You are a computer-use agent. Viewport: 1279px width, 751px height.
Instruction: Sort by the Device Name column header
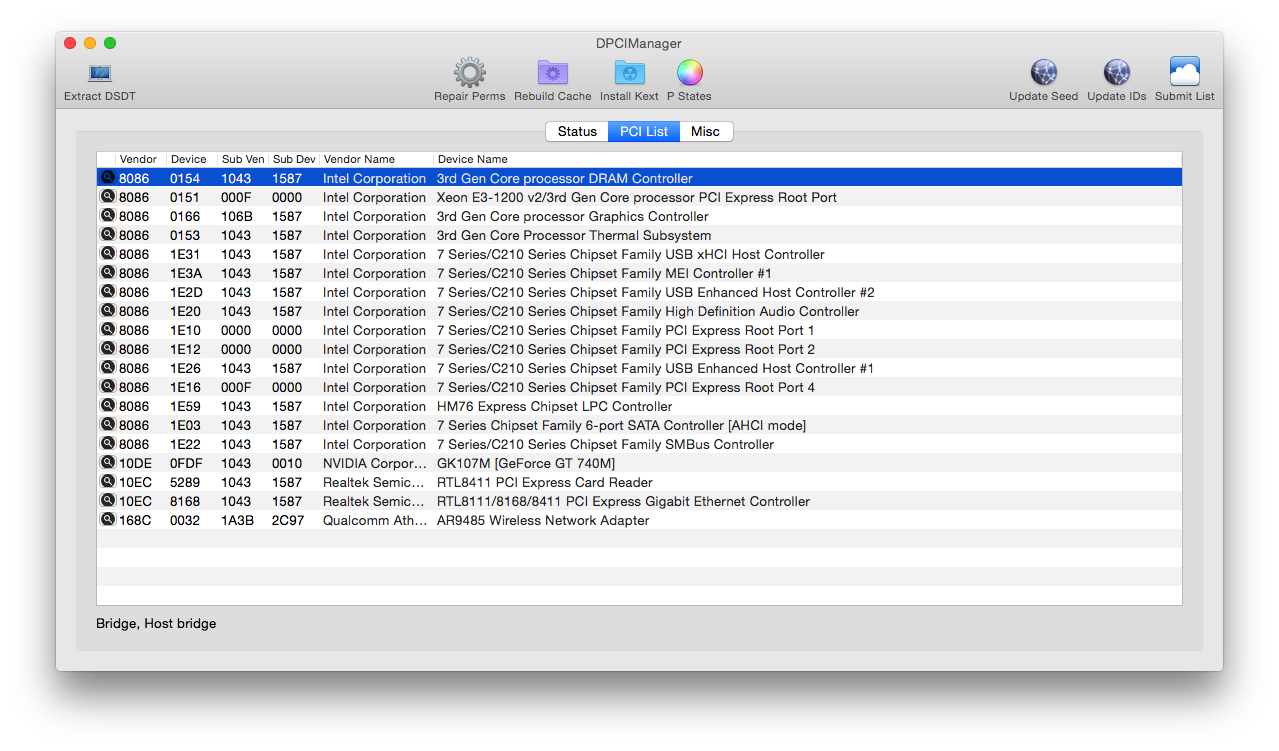click(x=473, y=159)
